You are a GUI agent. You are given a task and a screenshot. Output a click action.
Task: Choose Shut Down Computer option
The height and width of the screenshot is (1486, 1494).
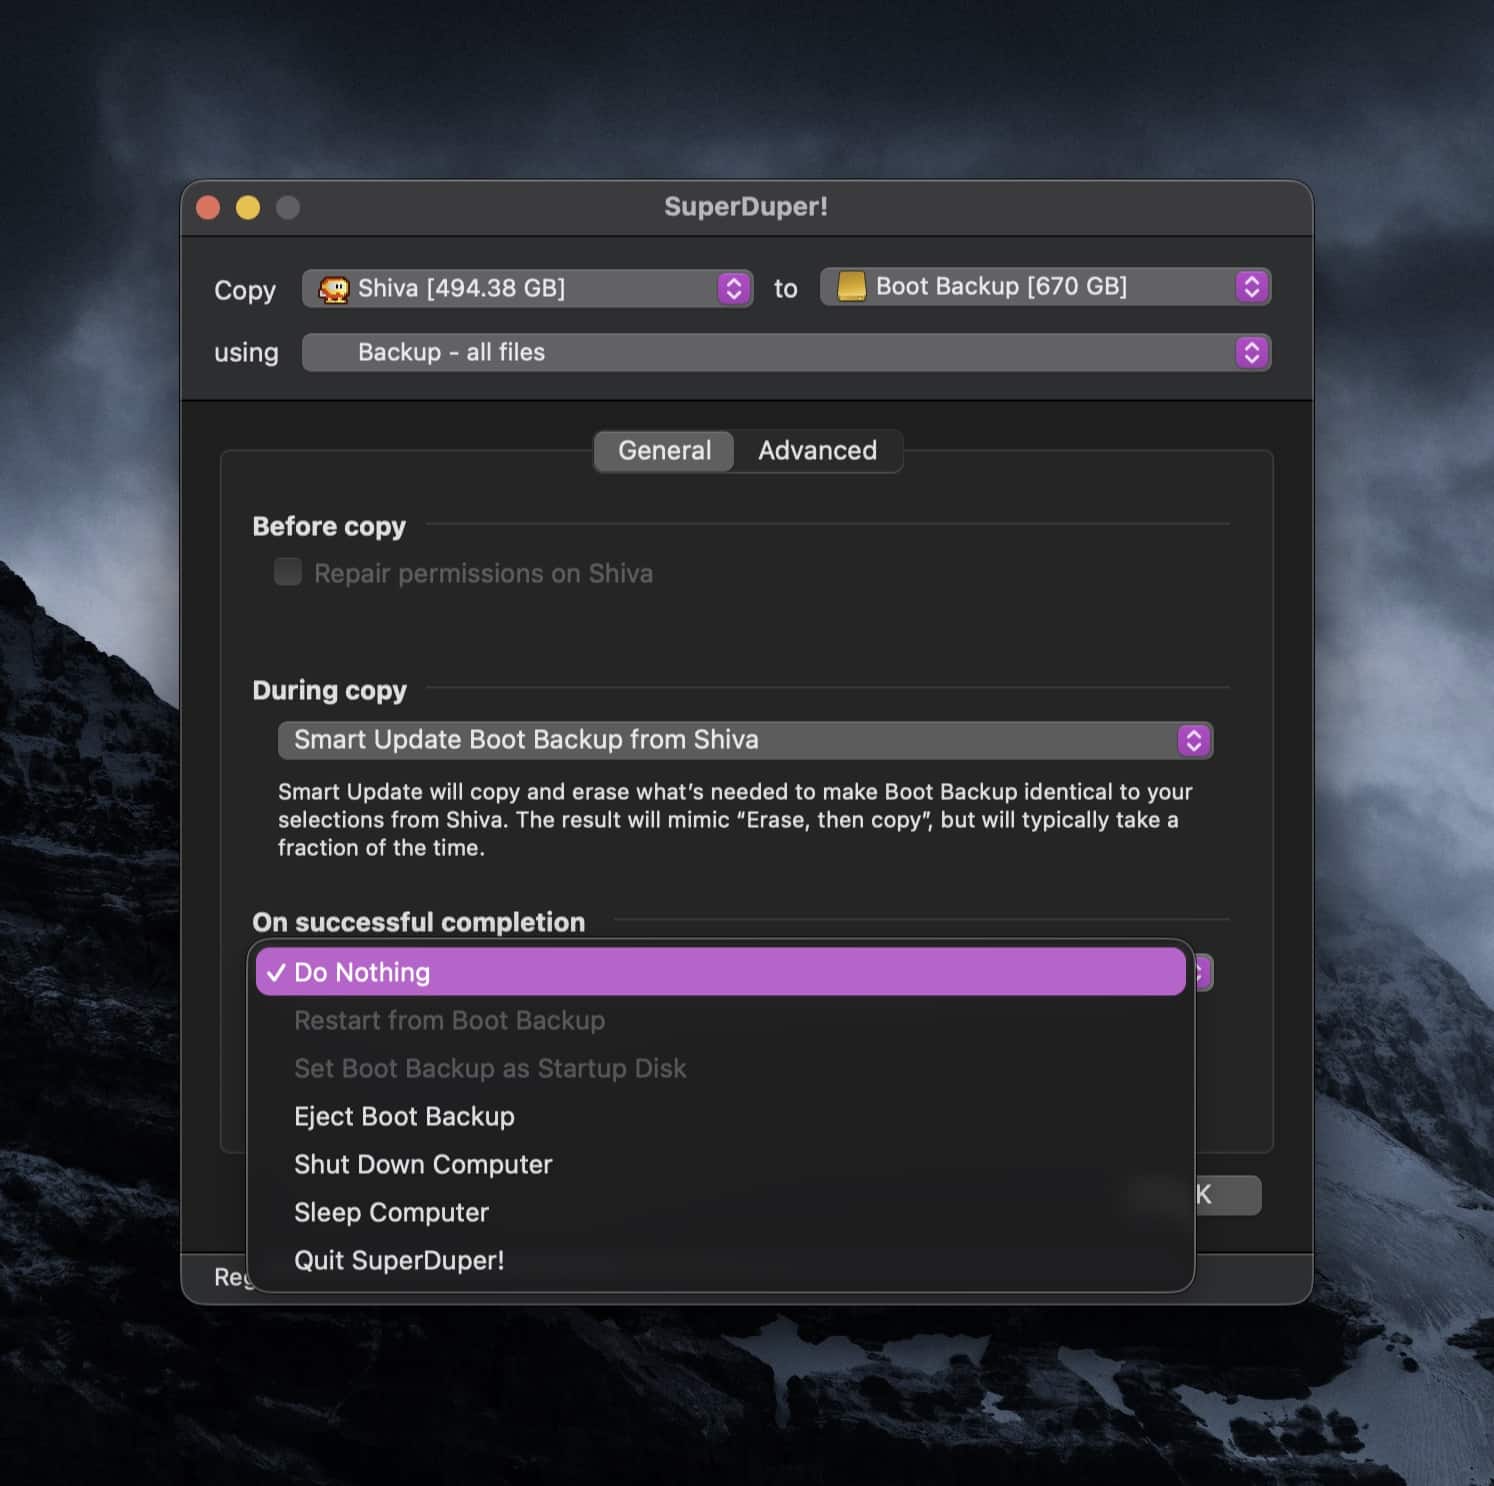coord(423,1164)
